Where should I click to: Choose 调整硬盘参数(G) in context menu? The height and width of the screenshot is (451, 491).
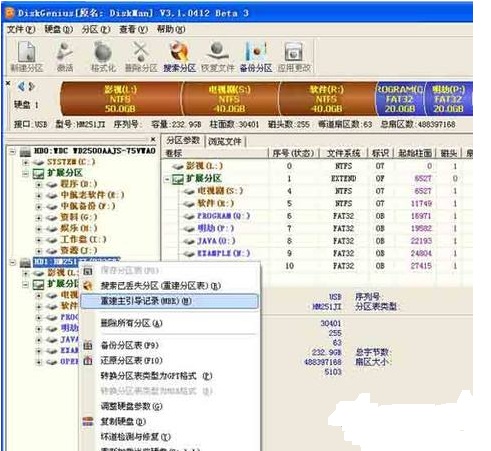click(x=170, y=406)
